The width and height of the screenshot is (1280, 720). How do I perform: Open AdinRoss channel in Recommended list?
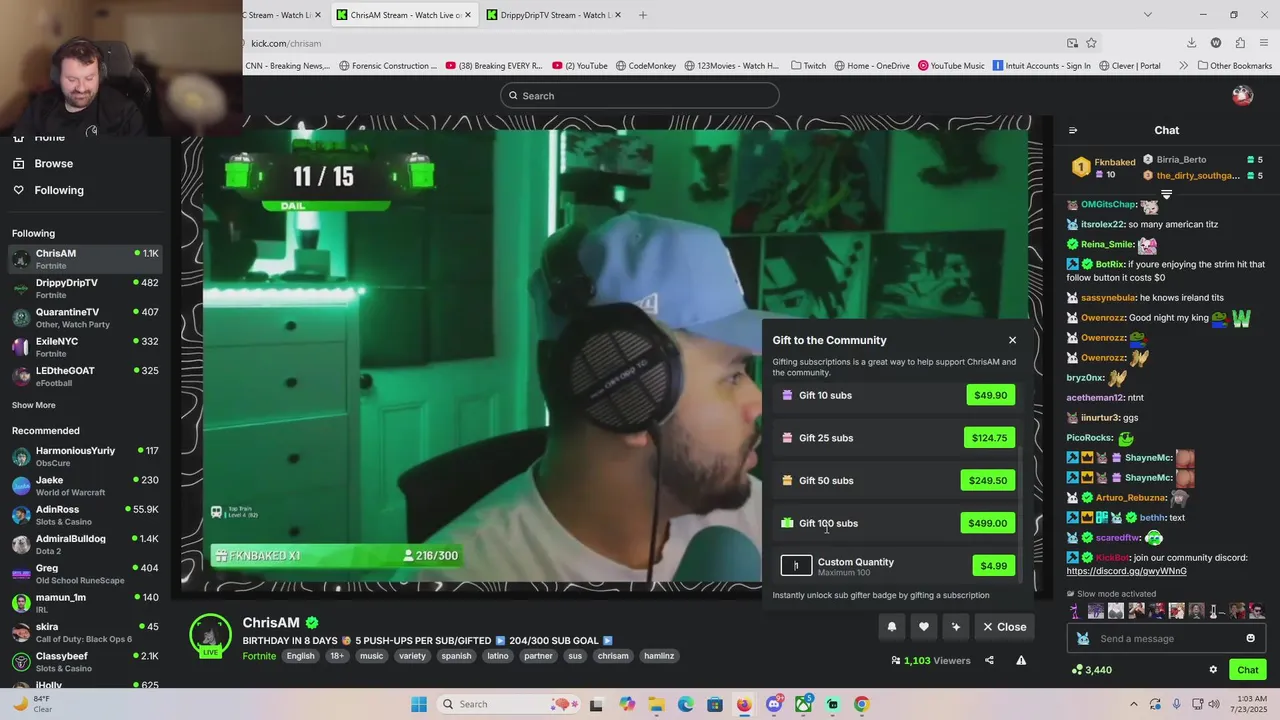pos(84,515)
